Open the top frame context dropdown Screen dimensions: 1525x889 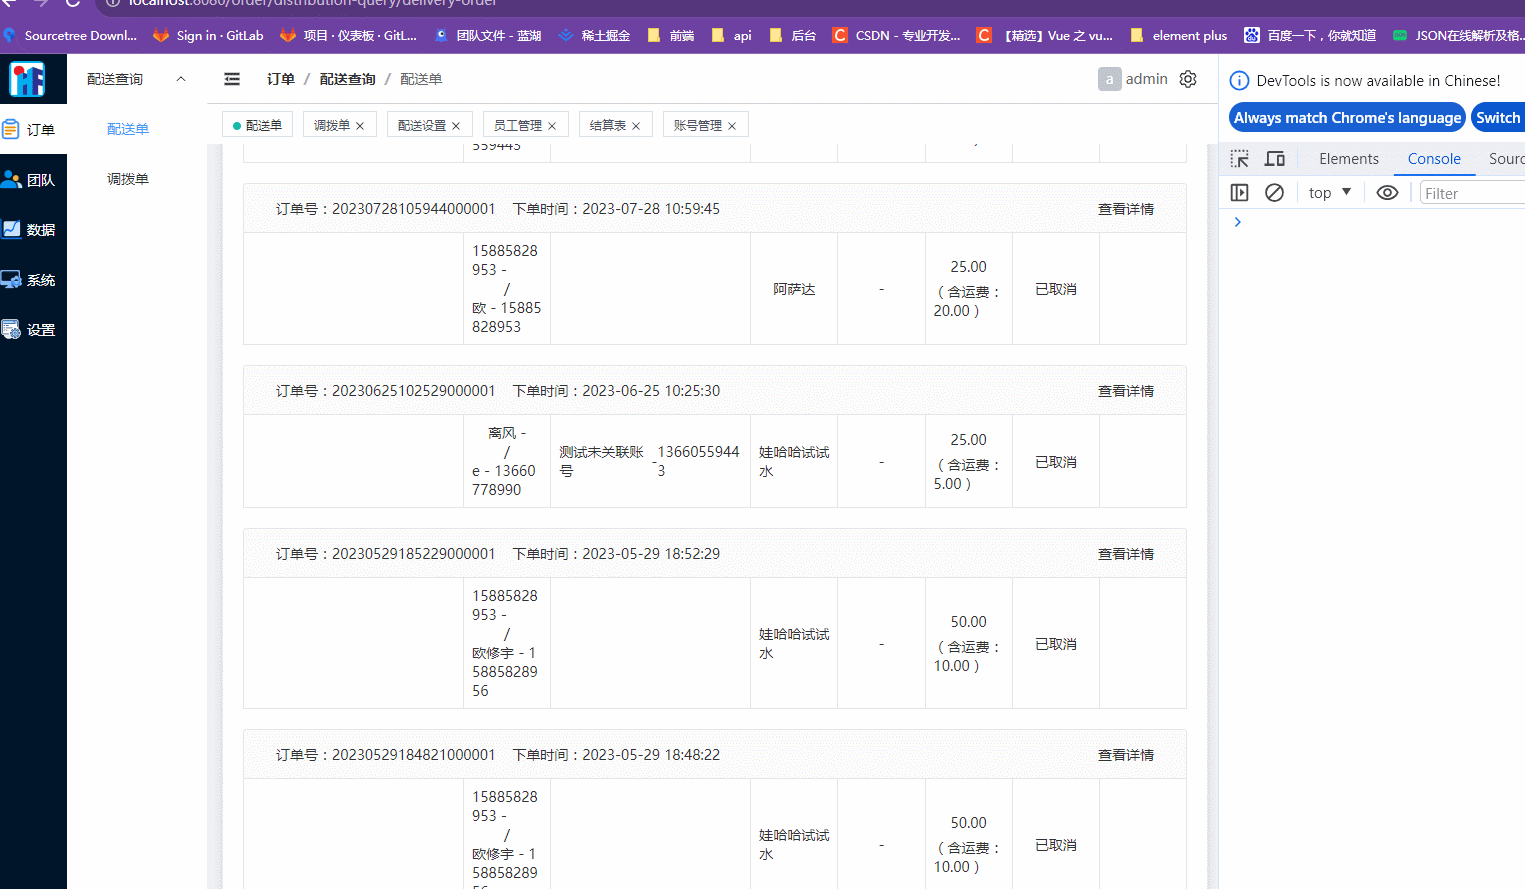[x=1328, y=192]
